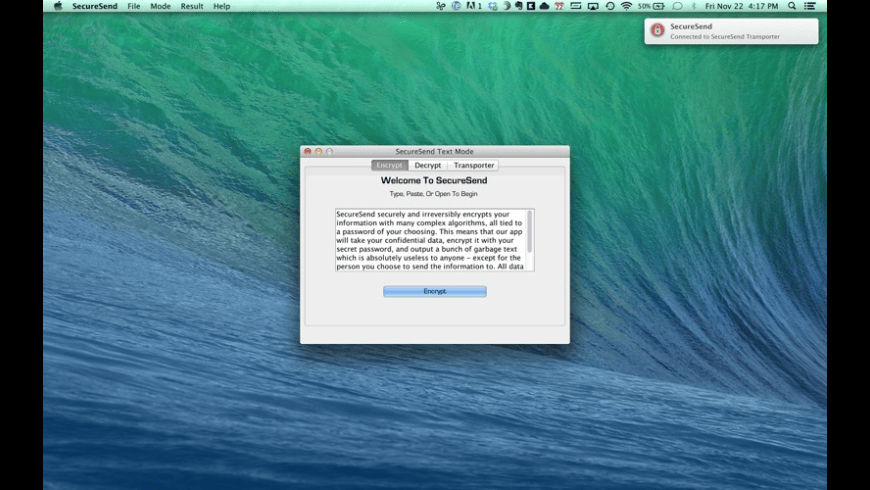Open the battery status menu
This screenshot has height=490, width=870.
tap(651, 6)
